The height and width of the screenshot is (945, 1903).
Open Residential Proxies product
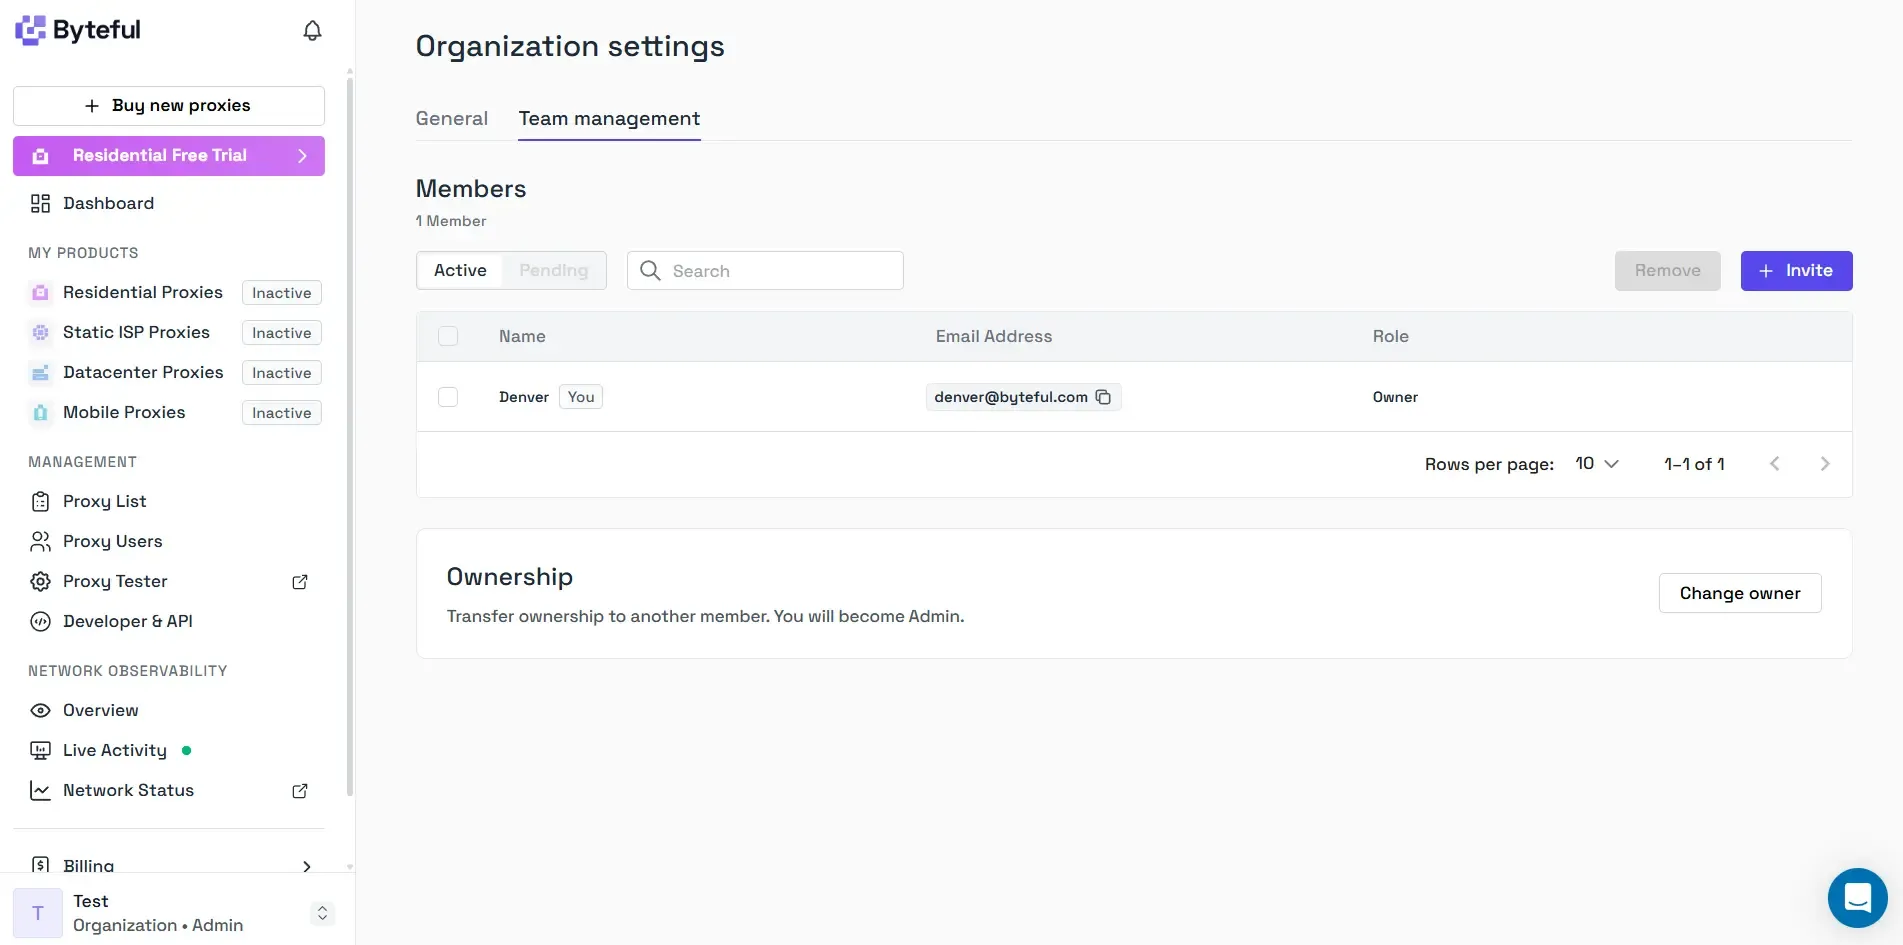(142, 292)
